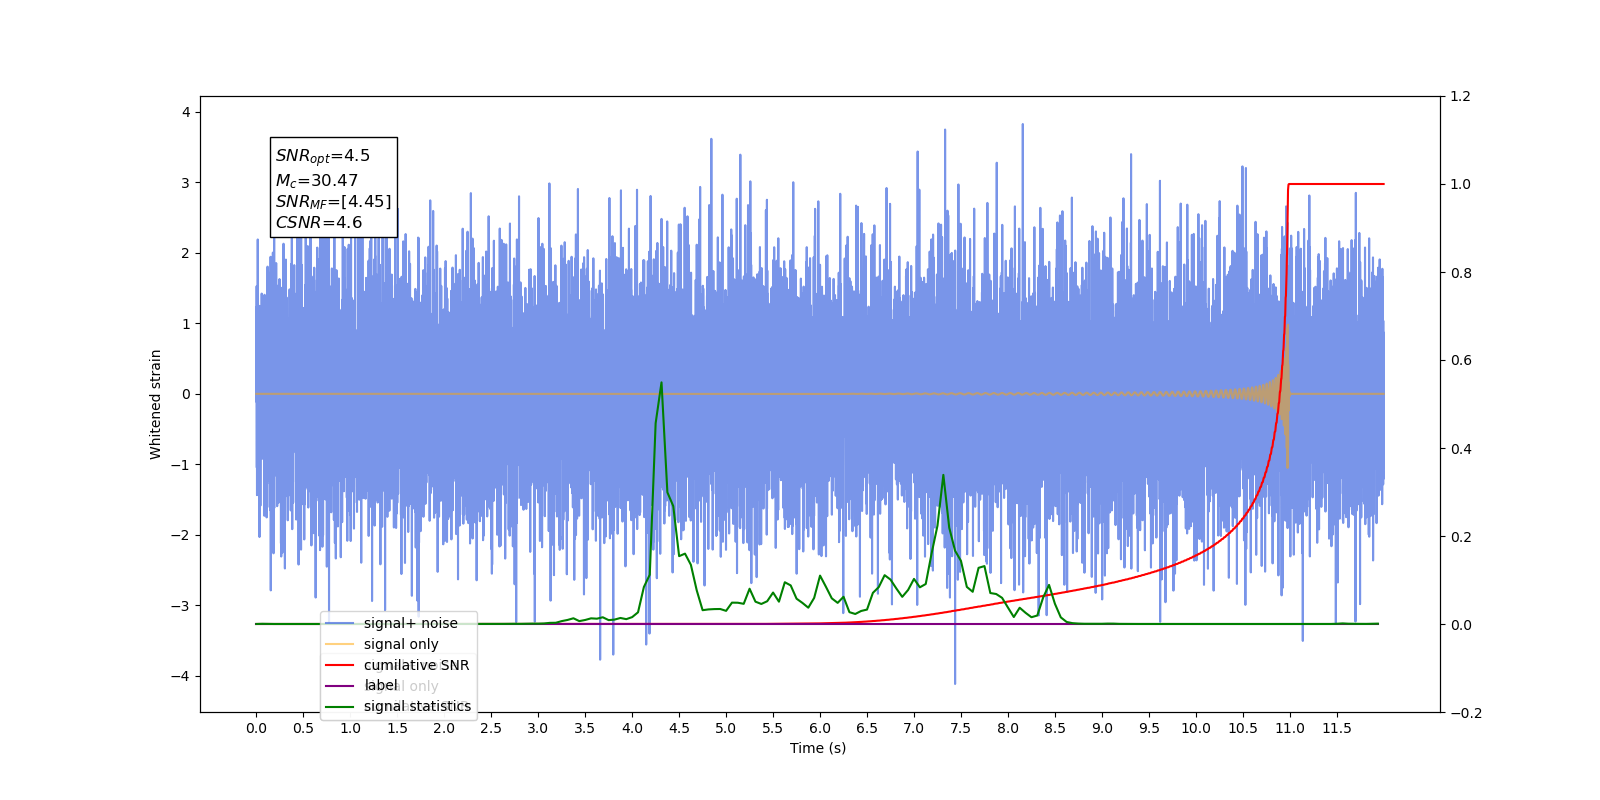Click the time-axis tick label 9.0
This screenshot has width=1600, height=800.
tap(1102, 728)
